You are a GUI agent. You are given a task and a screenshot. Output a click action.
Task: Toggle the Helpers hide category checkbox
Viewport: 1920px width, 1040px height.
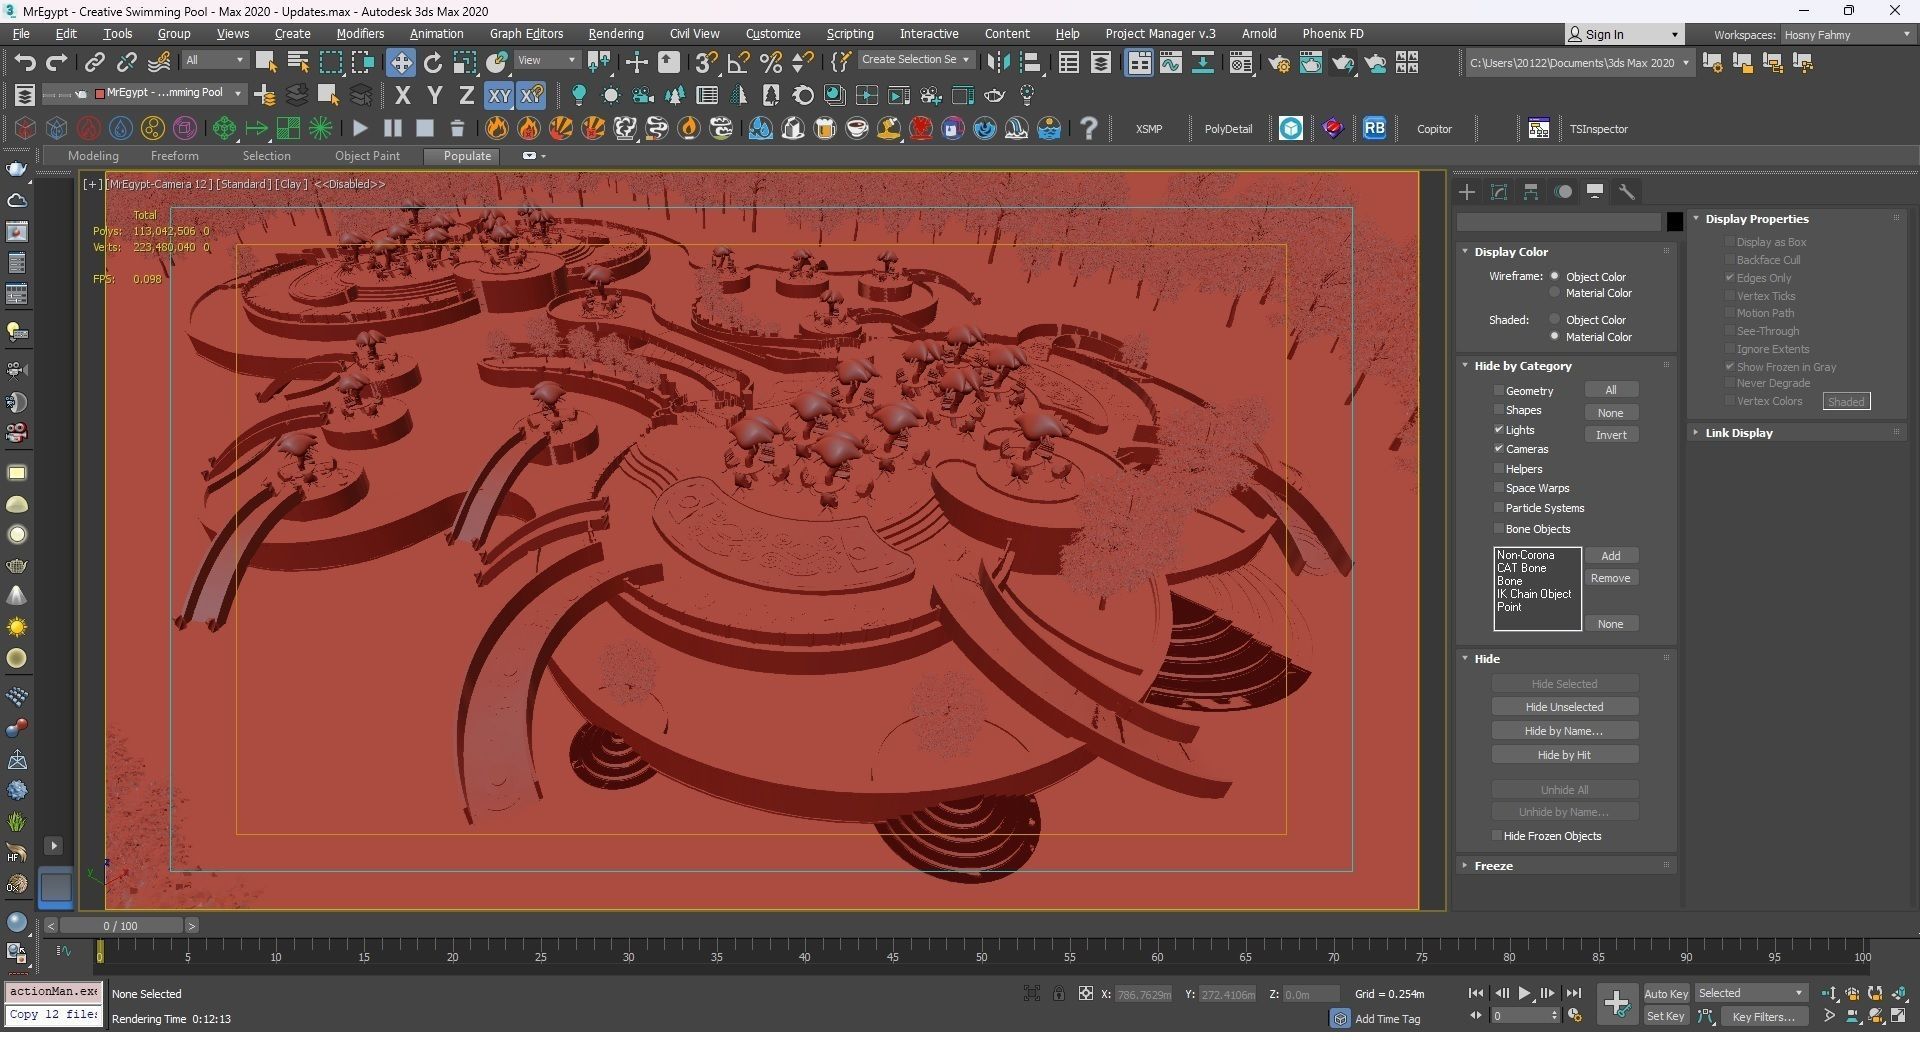[1499, 468]
